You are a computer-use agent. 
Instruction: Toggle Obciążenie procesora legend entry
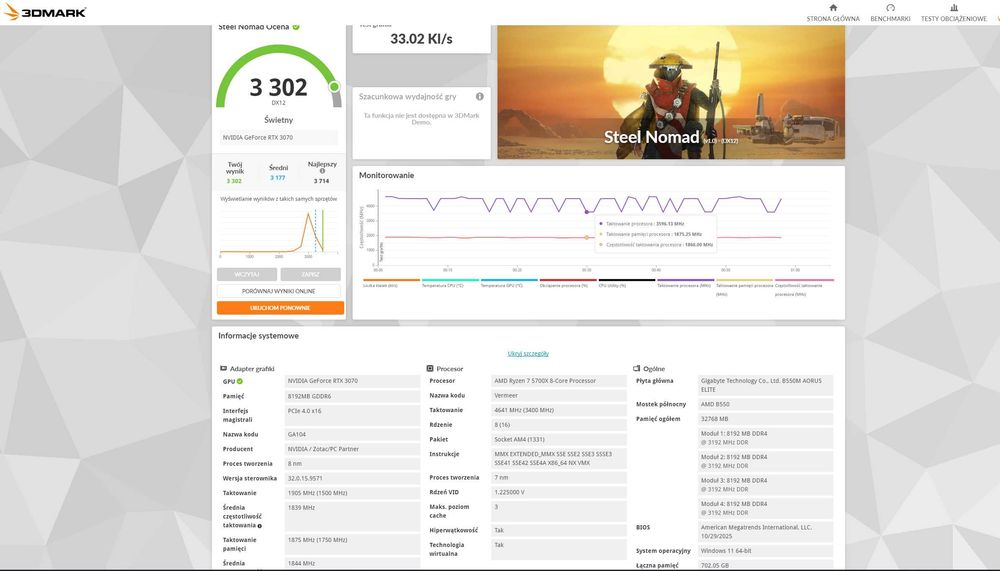[x=568, y=283]
